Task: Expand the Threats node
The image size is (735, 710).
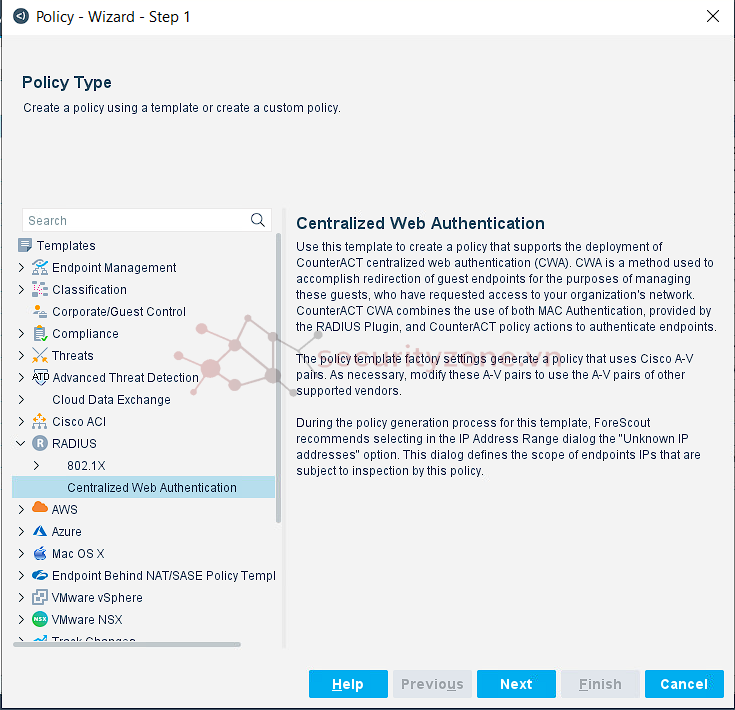Action: click(x=21, y=355)
